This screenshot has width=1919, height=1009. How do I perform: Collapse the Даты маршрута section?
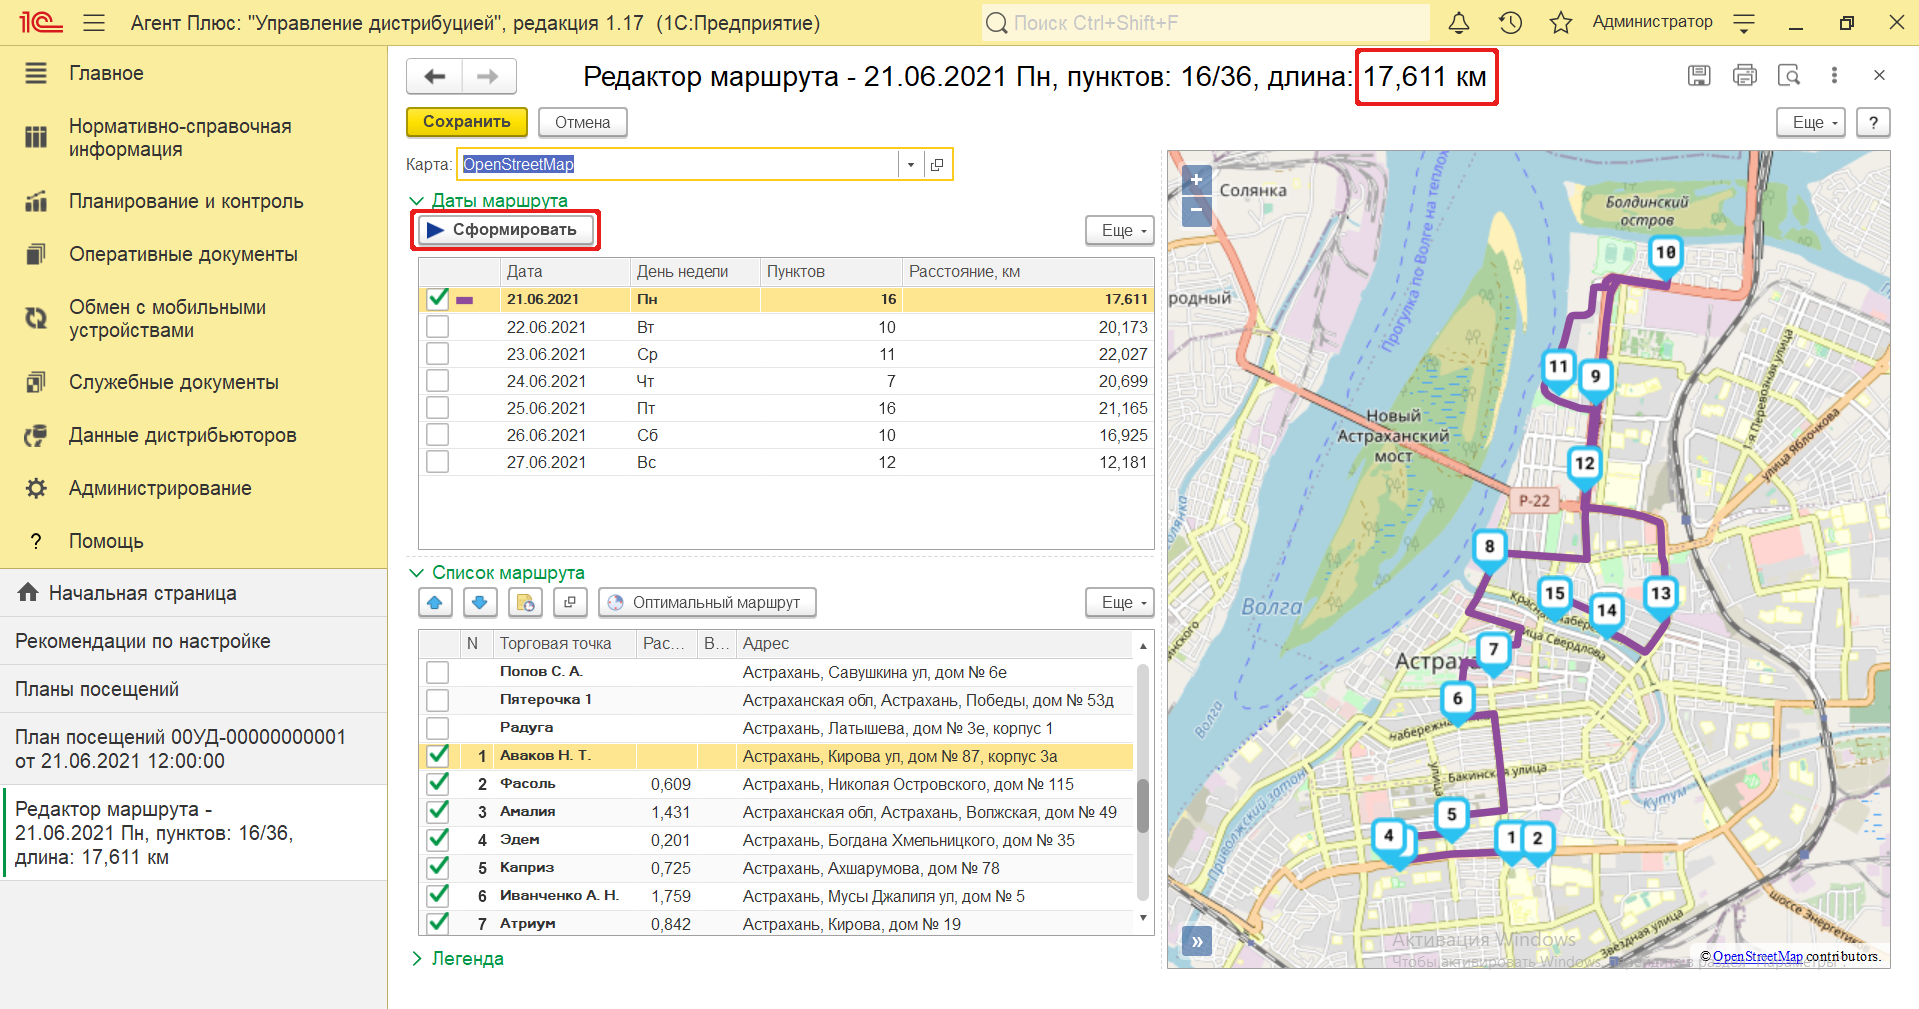417,200
